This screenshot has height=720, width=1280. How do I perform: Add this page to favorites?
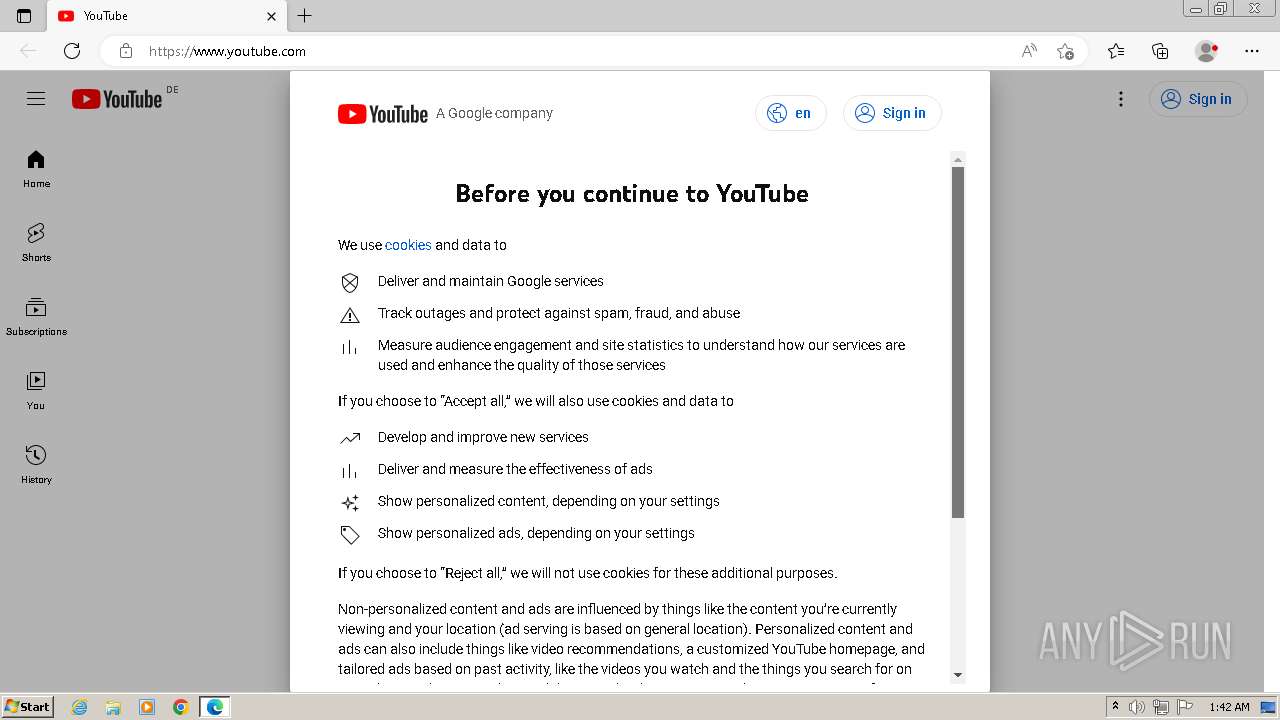click(x=1065, y=51)
